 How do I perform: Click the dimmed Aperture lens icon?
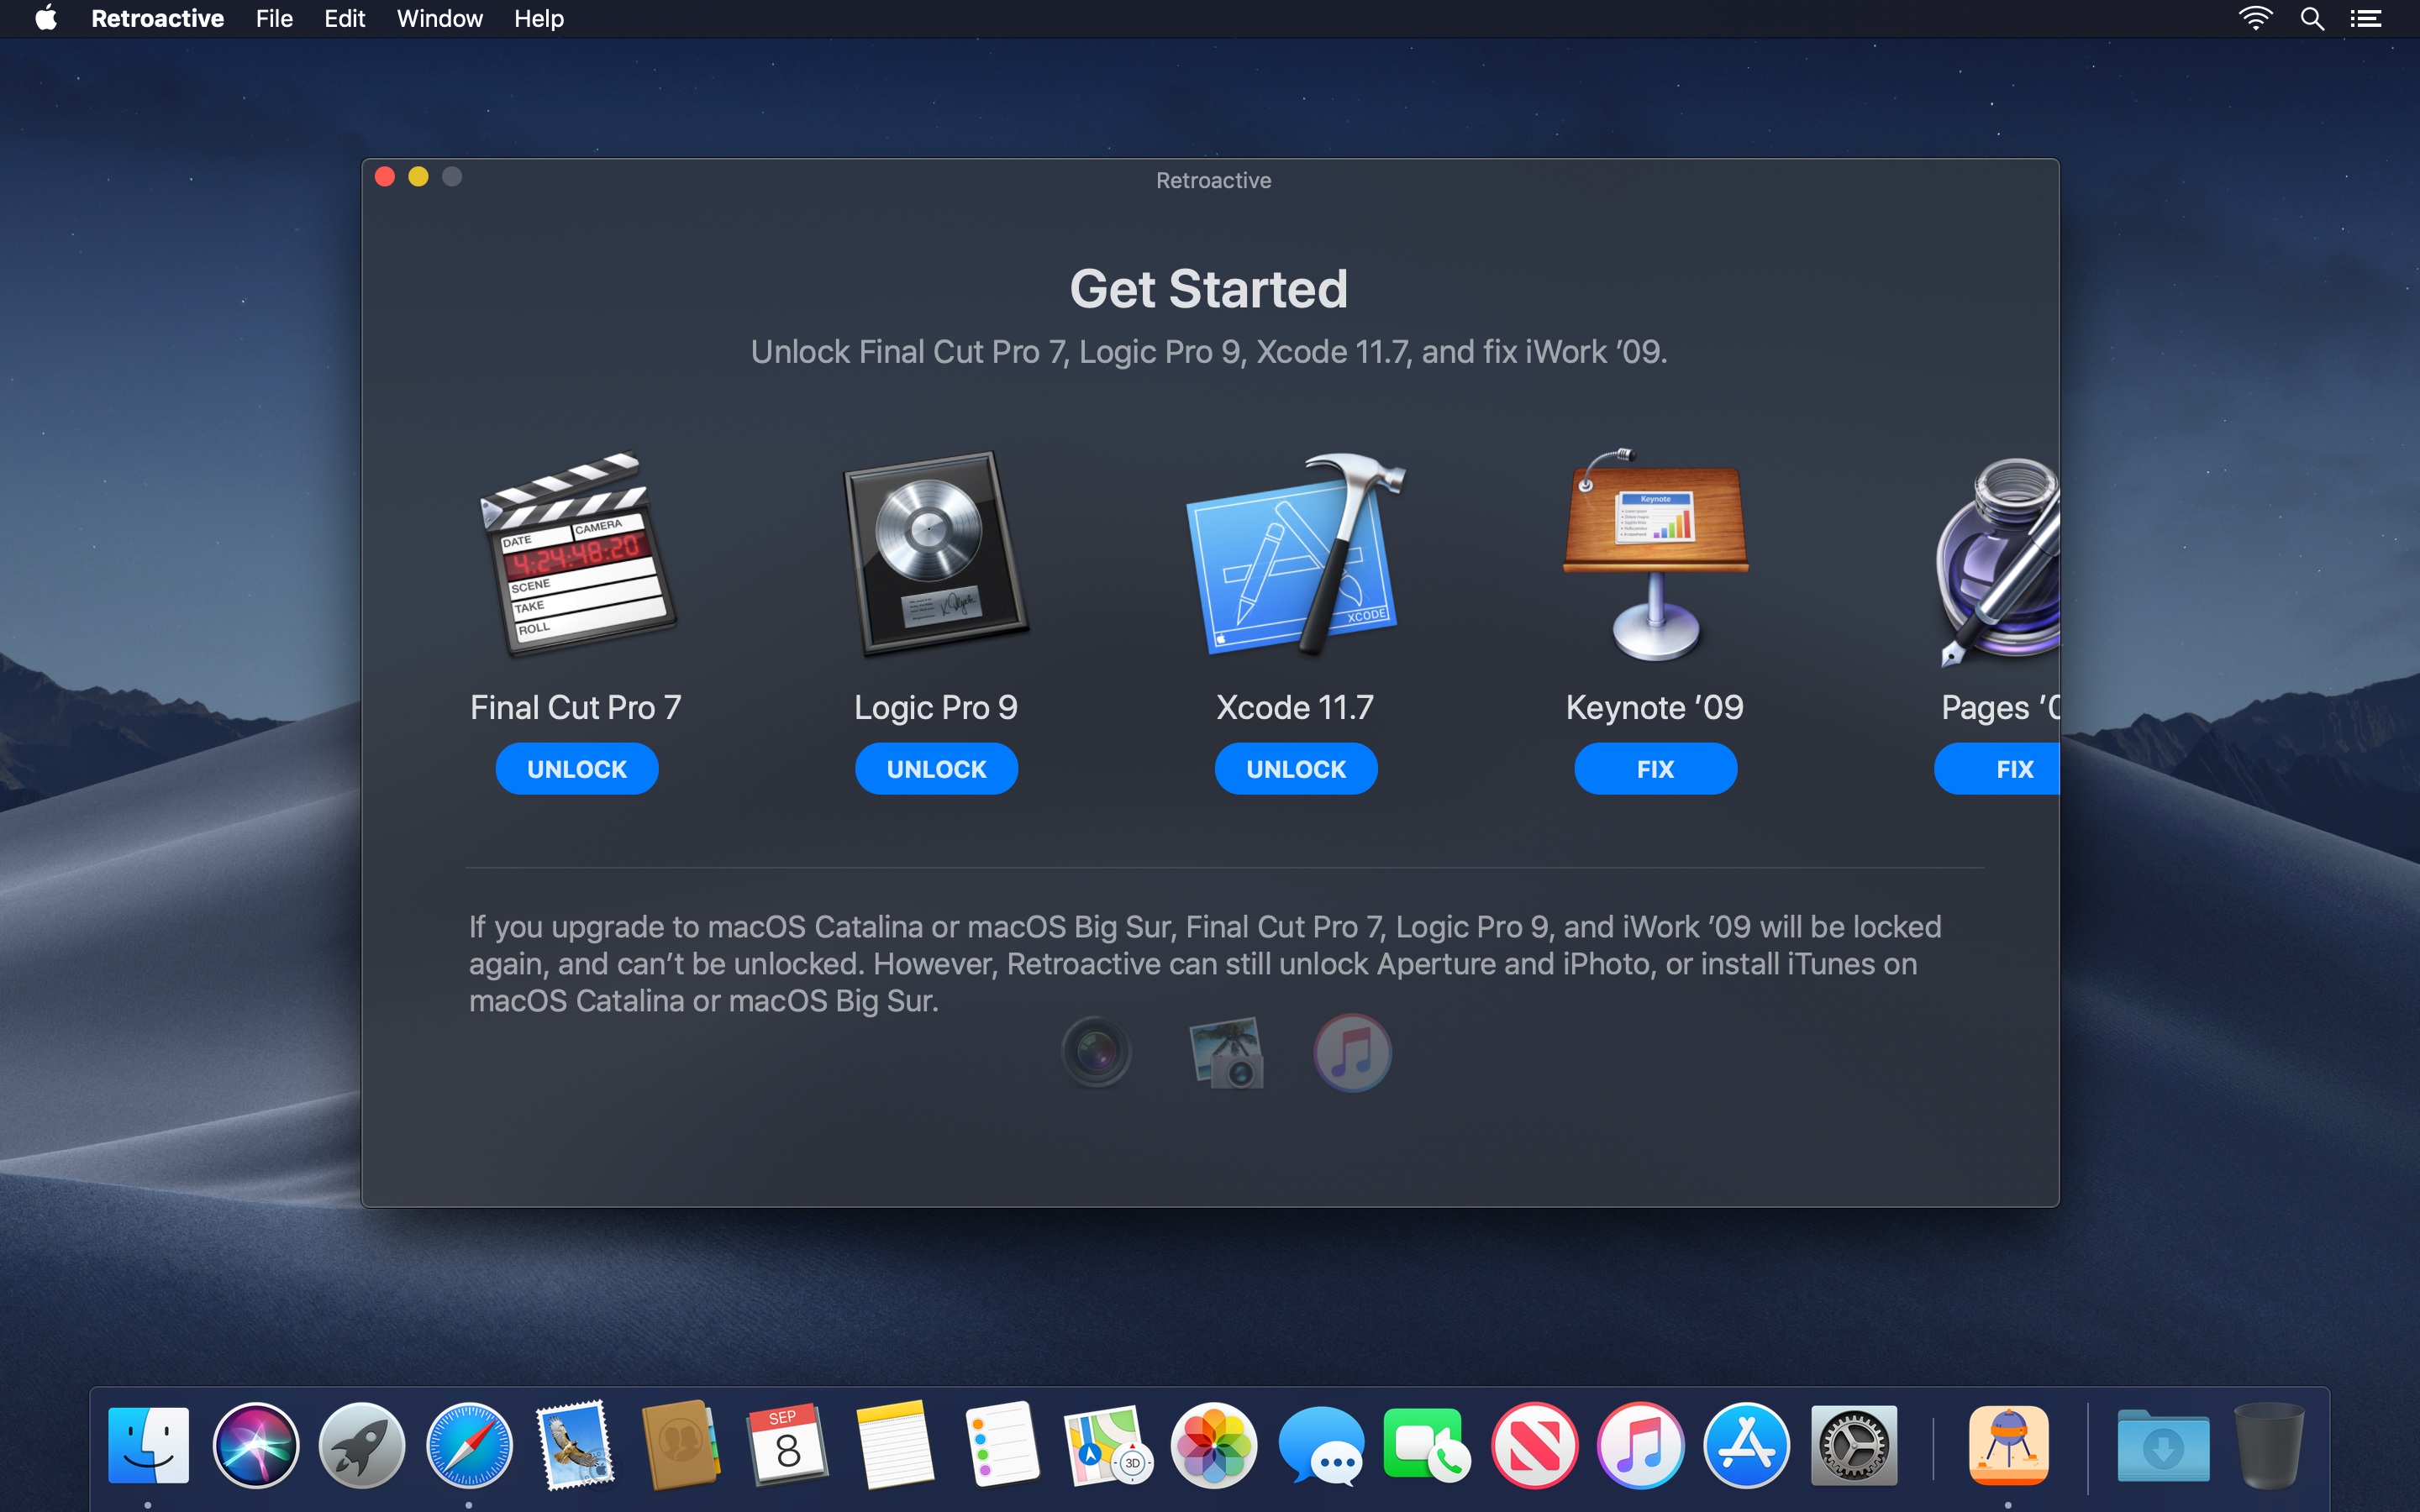(1096, 1052)
